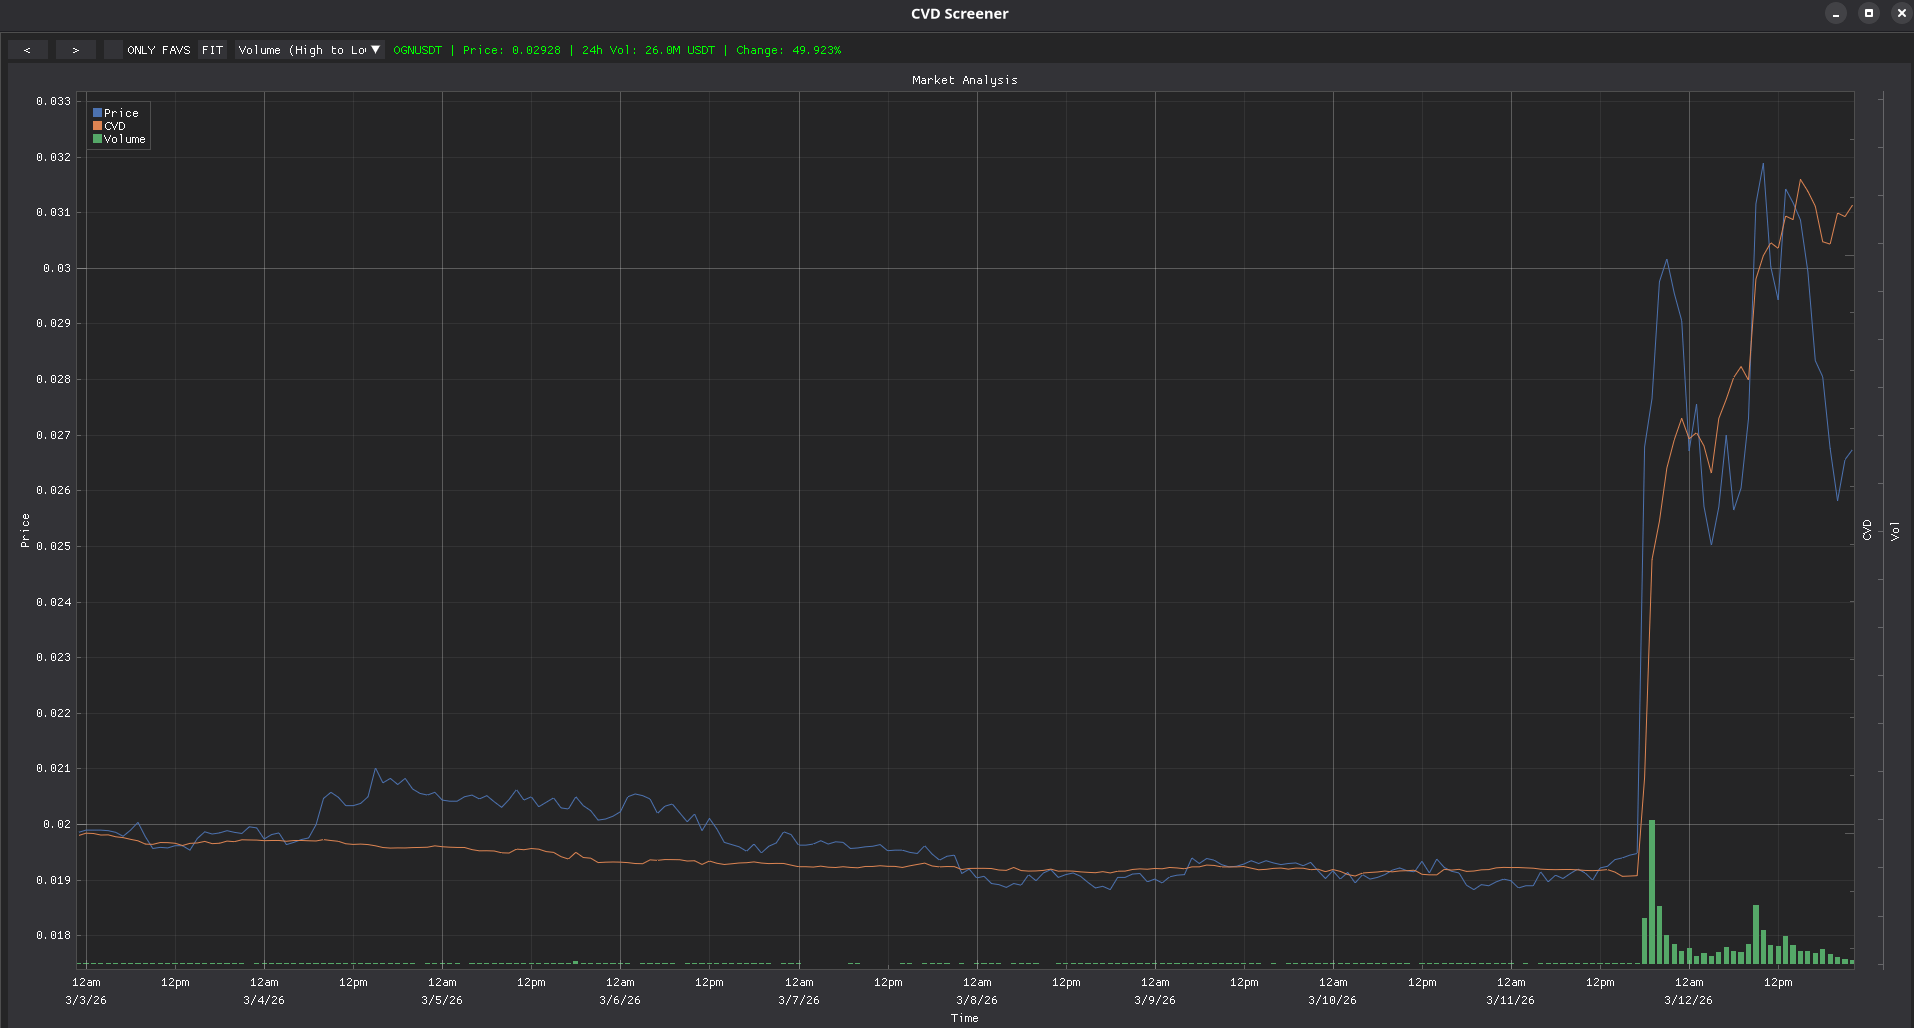Close the CVD Screener window
Viewport: 1914px width, 1028px height.
tap(1901, 13)
